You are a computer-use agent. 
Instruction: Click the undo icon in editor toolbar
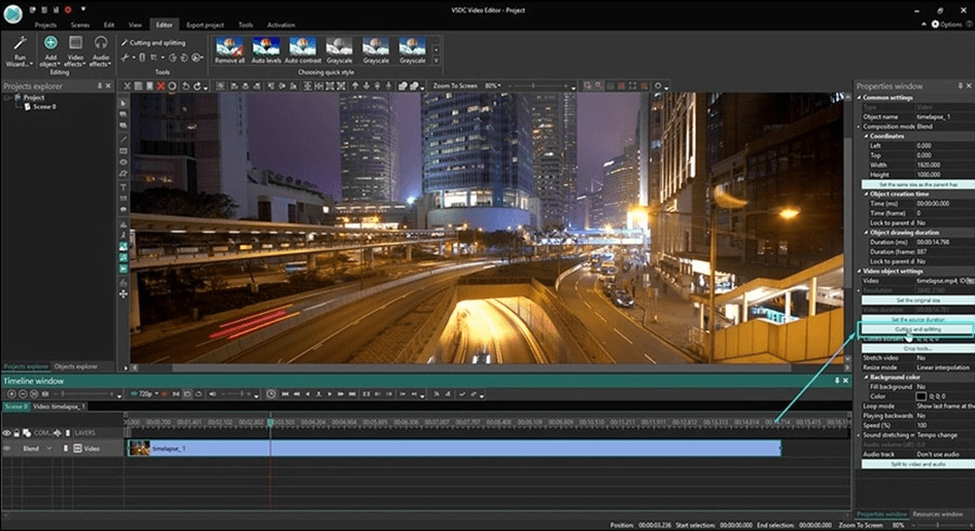pos(185,86)
